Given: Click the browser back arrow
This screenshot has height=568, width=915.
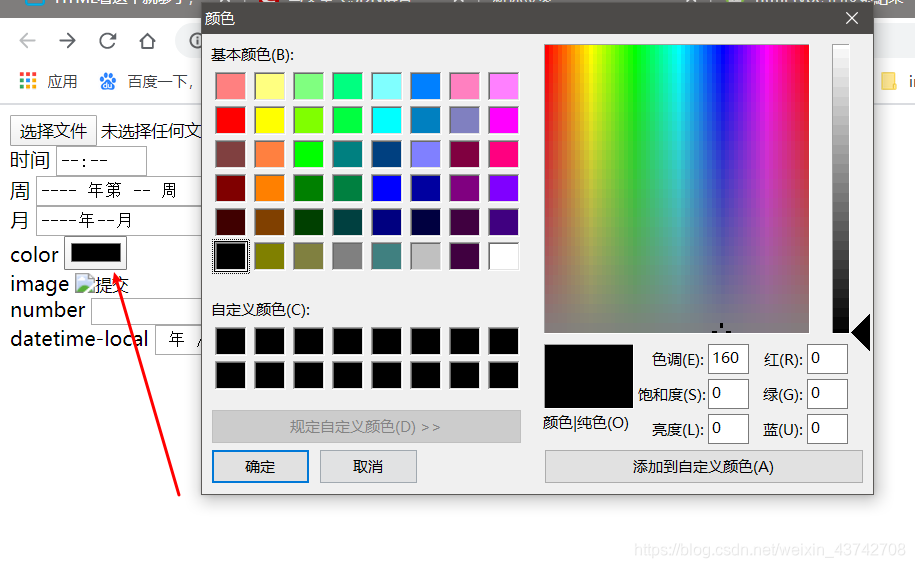Looking at the screenshot, I should click(27, 41).
